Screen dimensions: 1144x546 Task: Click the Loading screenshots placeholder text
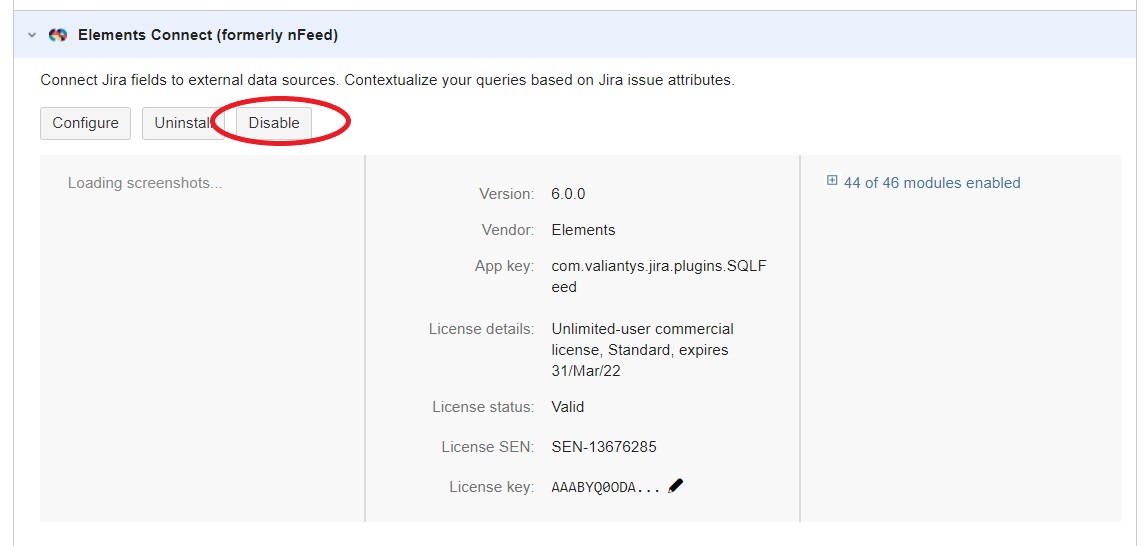[145, 183]
